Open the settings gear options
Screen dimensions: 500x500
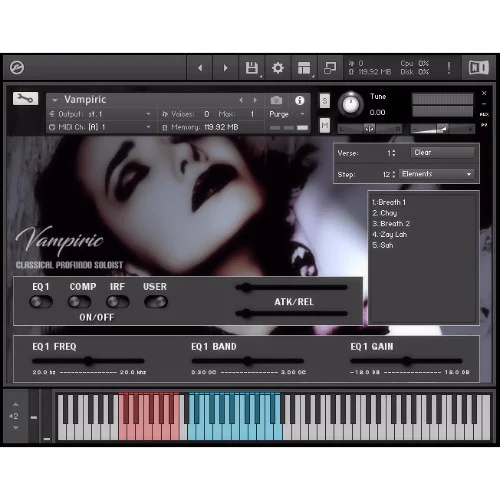[278, 68]
